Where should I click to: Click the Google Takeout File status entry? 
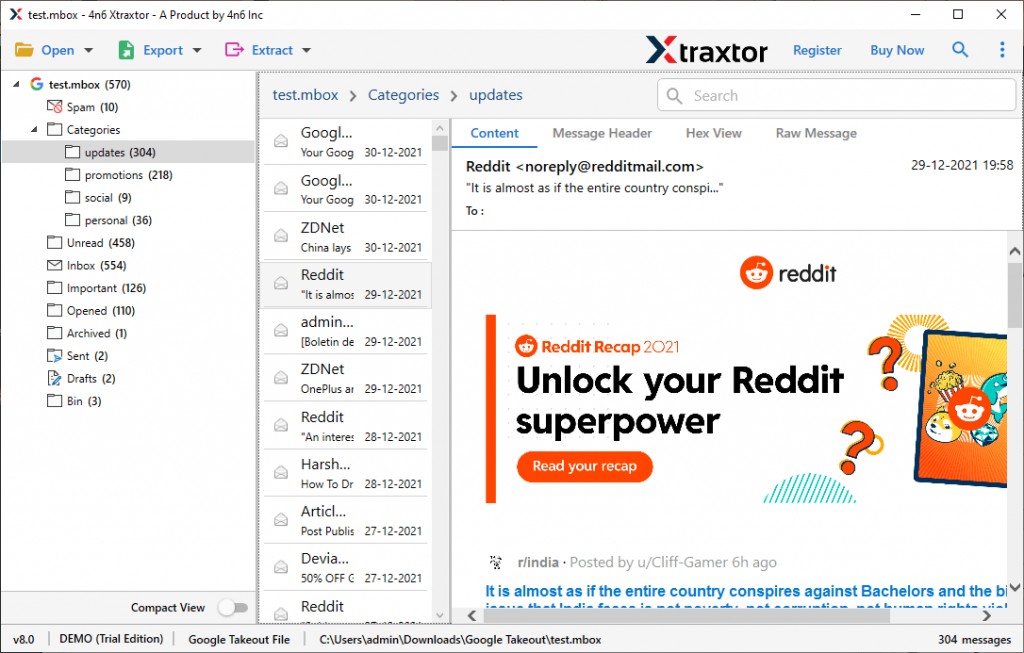239,639
